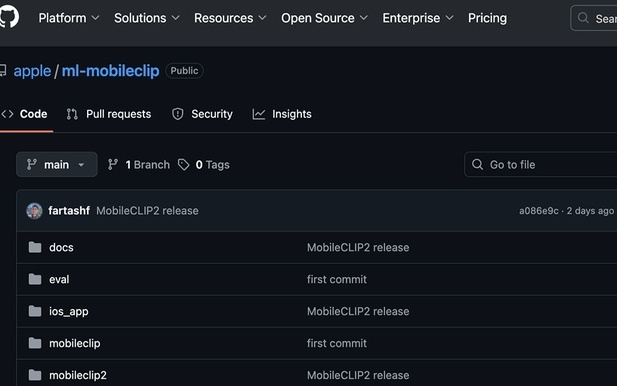This screenshot has height=386, width=617.
Task: Open the apple organization link
Action: 32,71
